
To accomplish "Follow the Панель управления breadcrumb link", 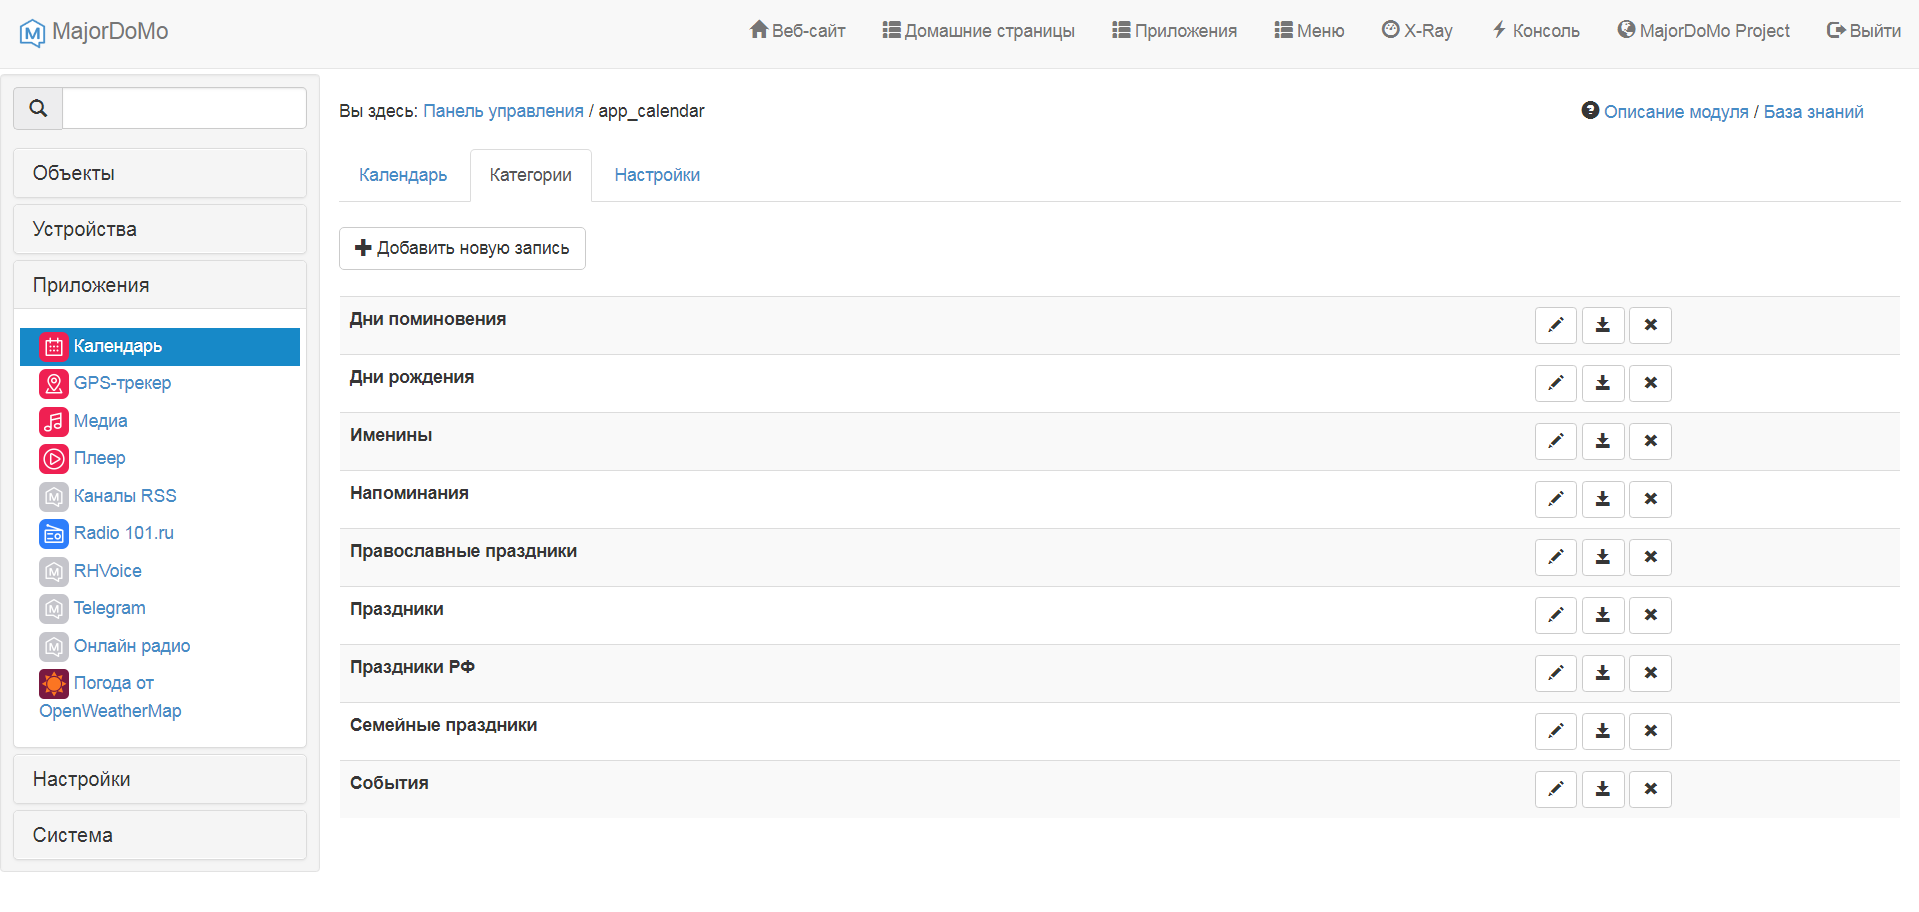I will pyautogui.click(x=503, y=111).
